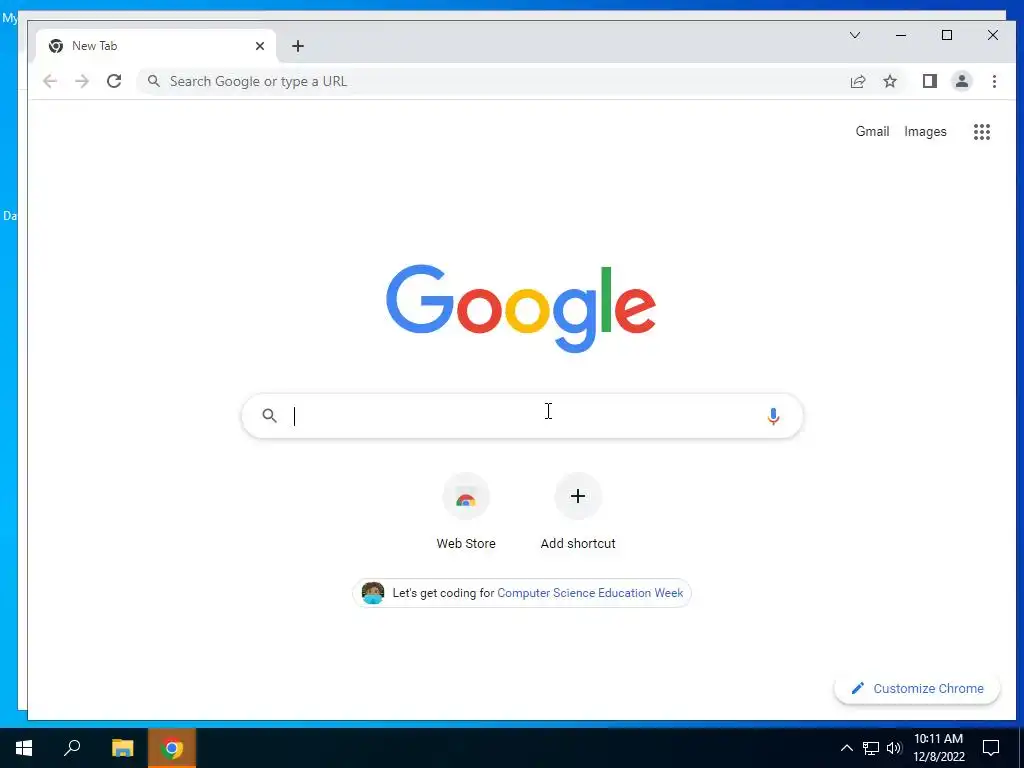Open the Images link
Image resolution: width=1024 pixels, height=768 pixels.
pyautogui.click(x=925, y=131)
